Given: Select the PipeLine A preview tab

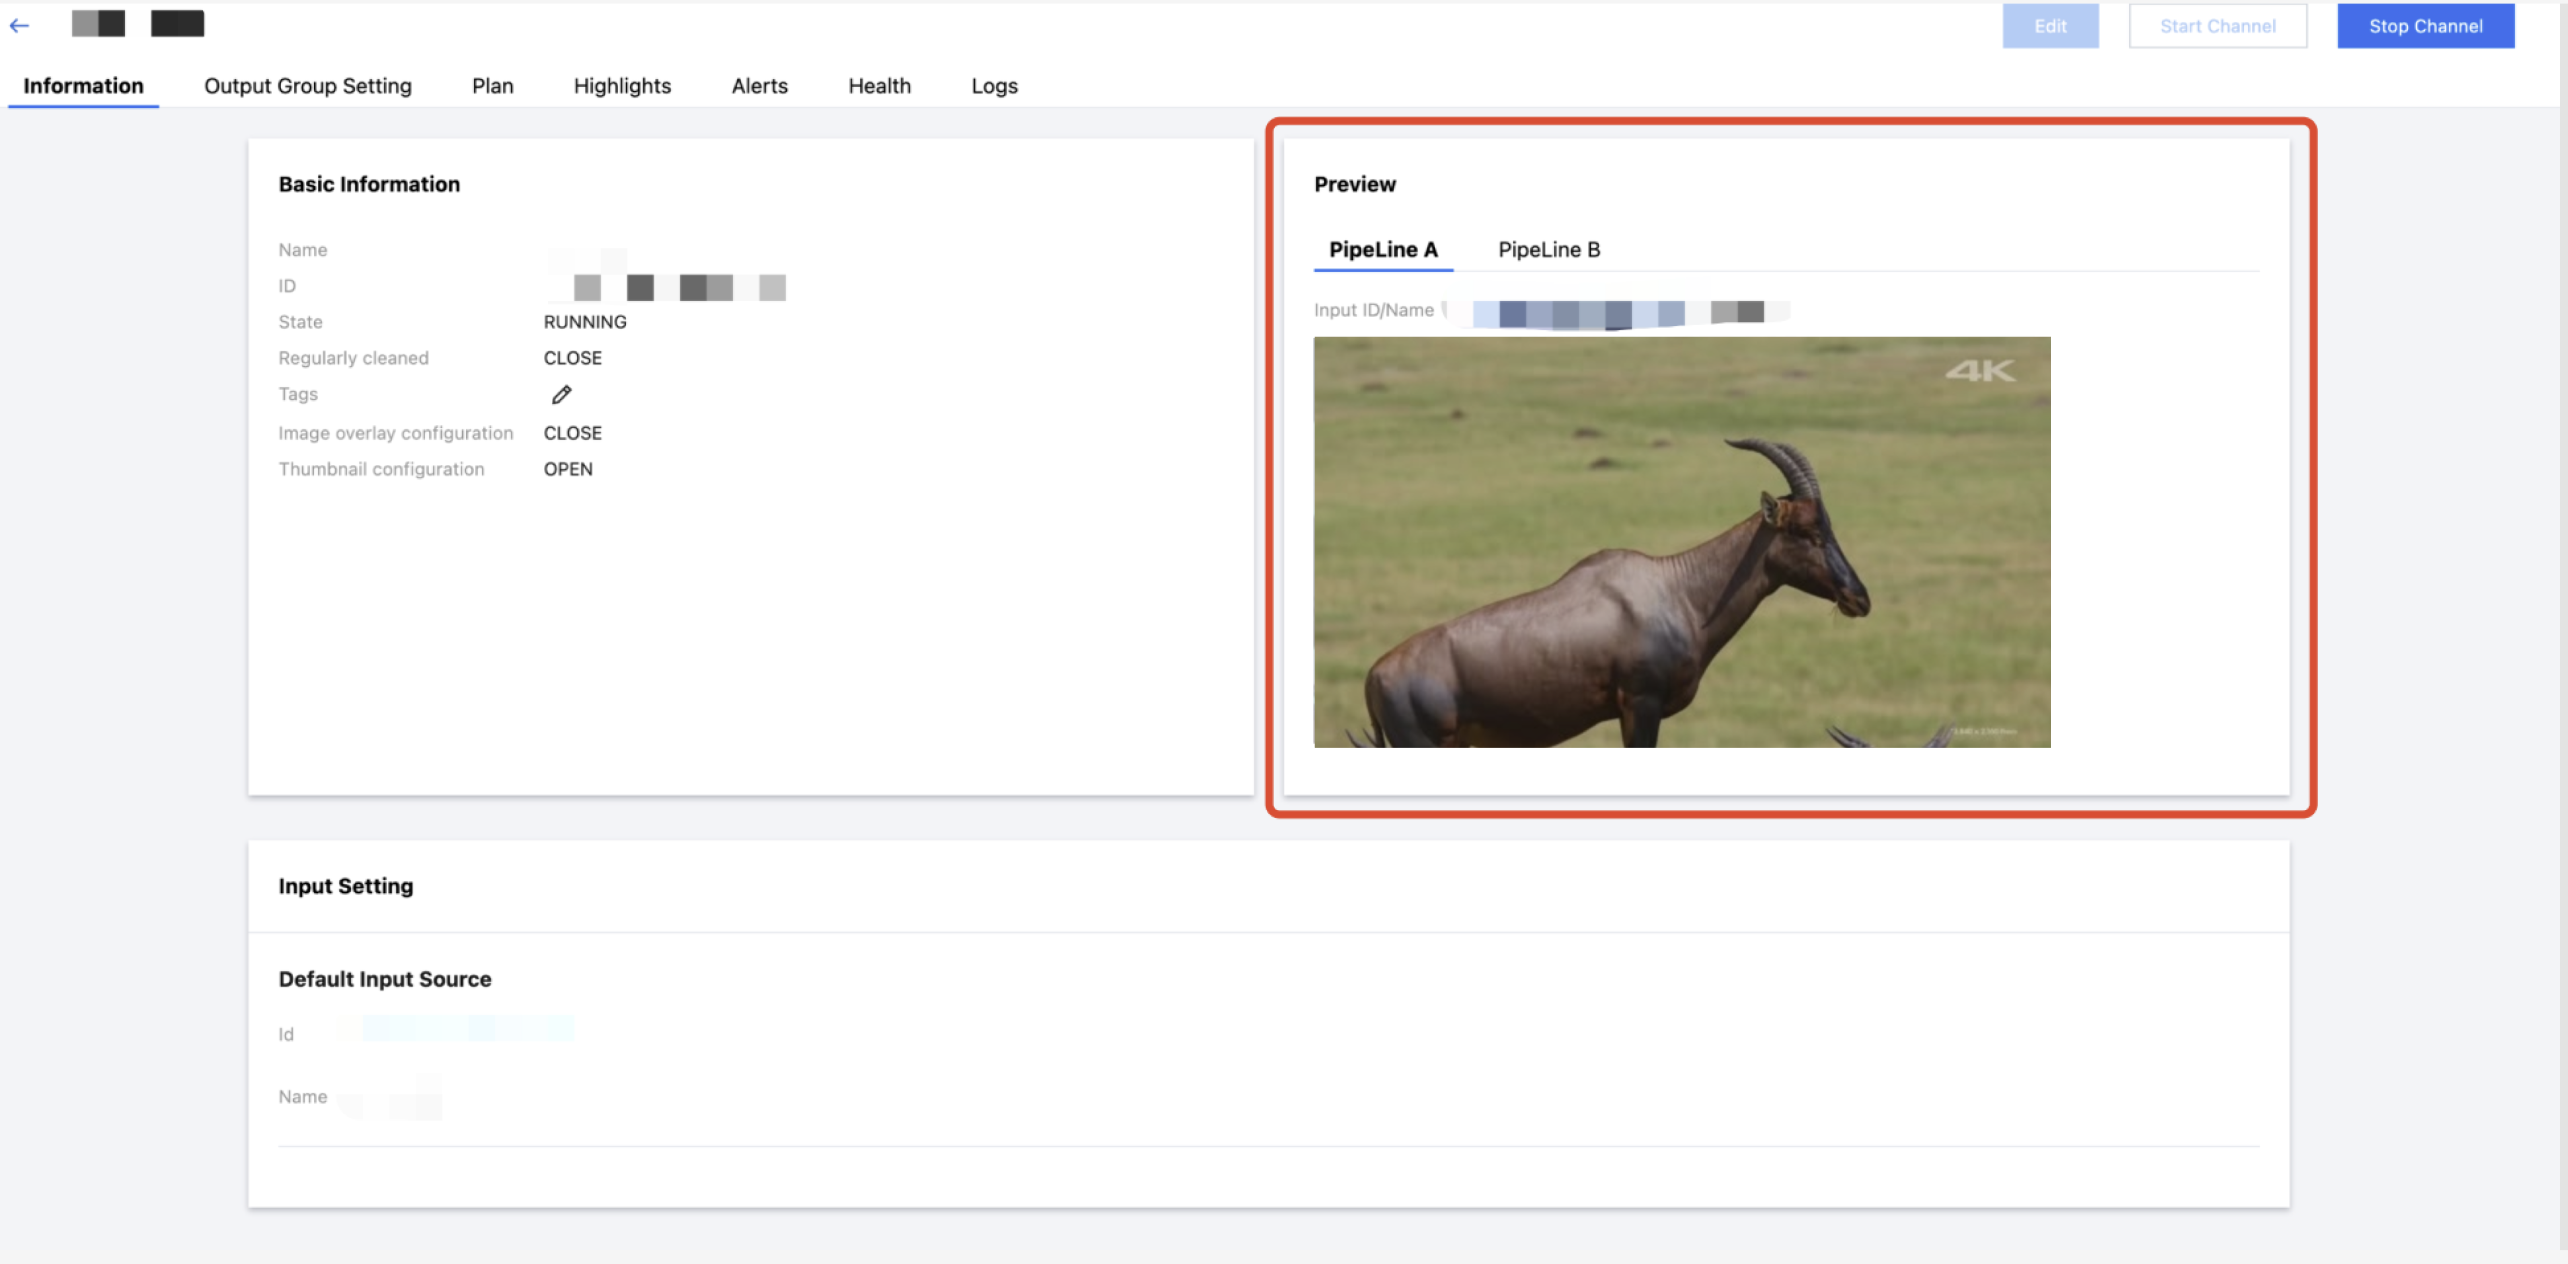Looking at the screenshot, I should (x=1382, y=250).
